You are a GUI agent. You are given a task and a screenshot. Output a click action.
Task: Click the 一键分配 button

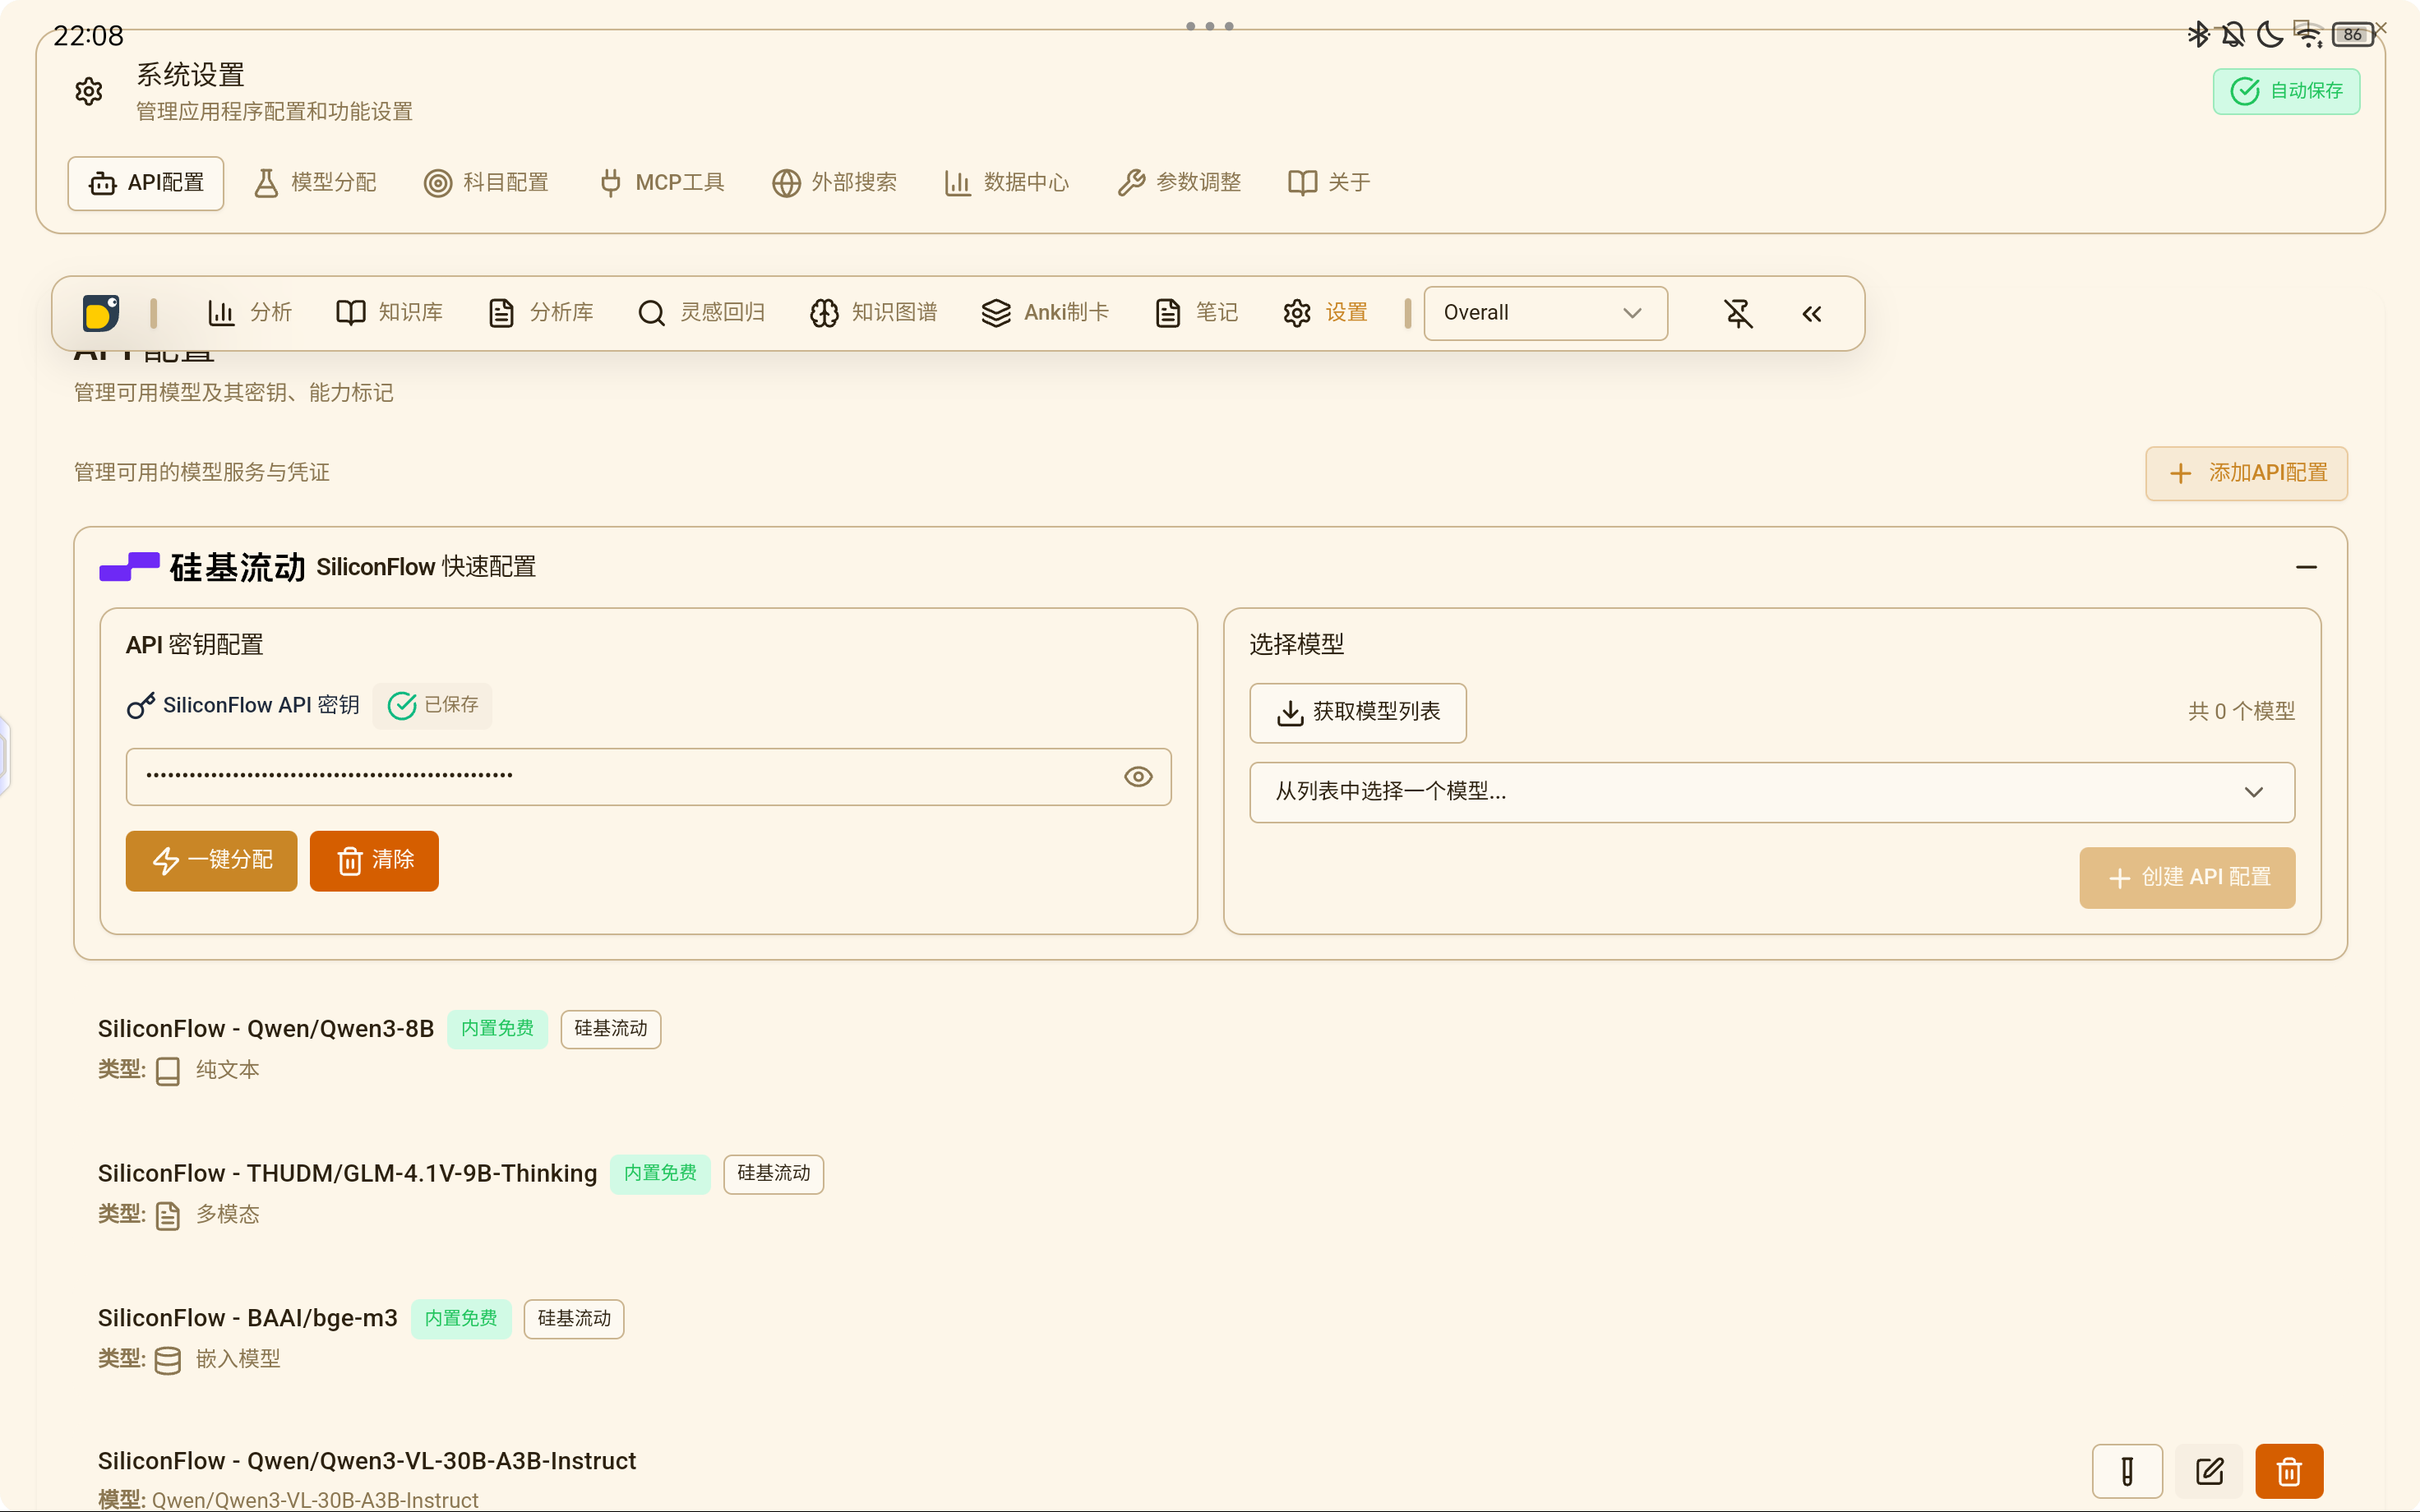[211, 860]
